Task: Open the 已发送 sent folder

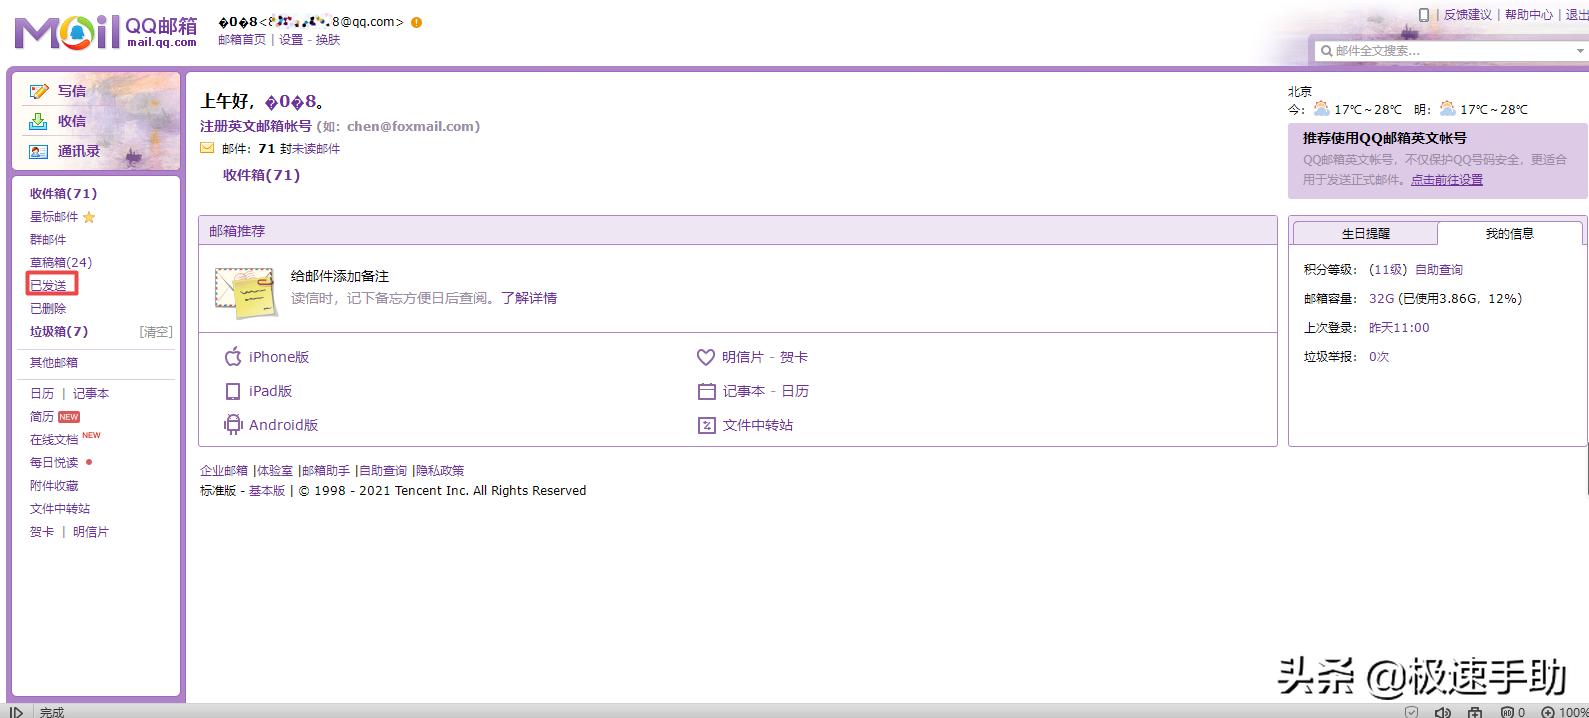Action: (x=48, y=286)
